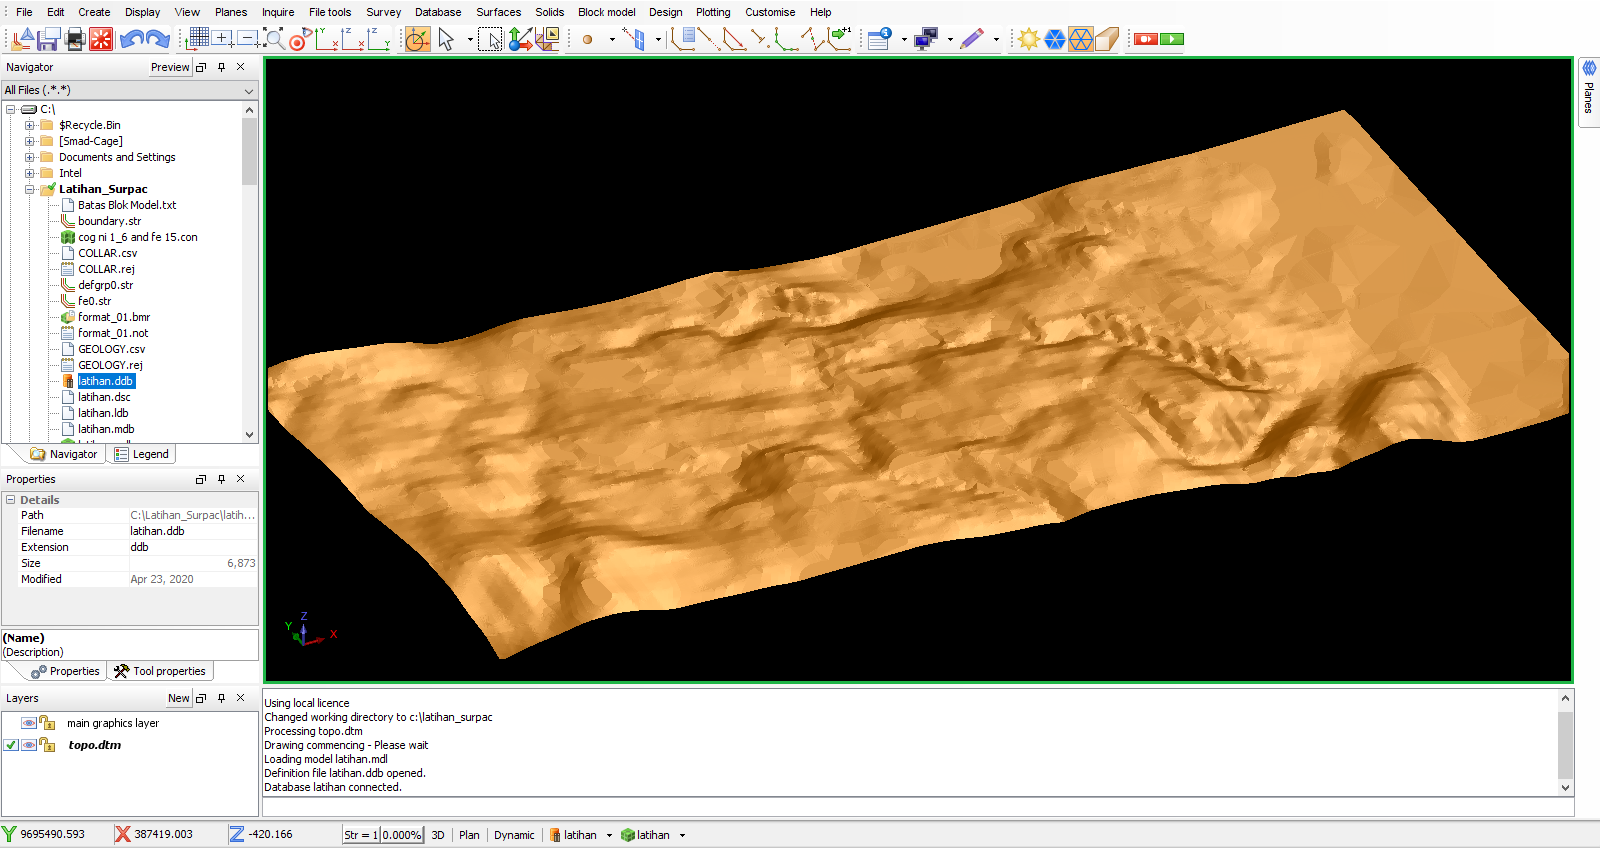Toggle topo.dtm active layer checkmark
The image size is (1600, 848).
[x=11, y=745]
